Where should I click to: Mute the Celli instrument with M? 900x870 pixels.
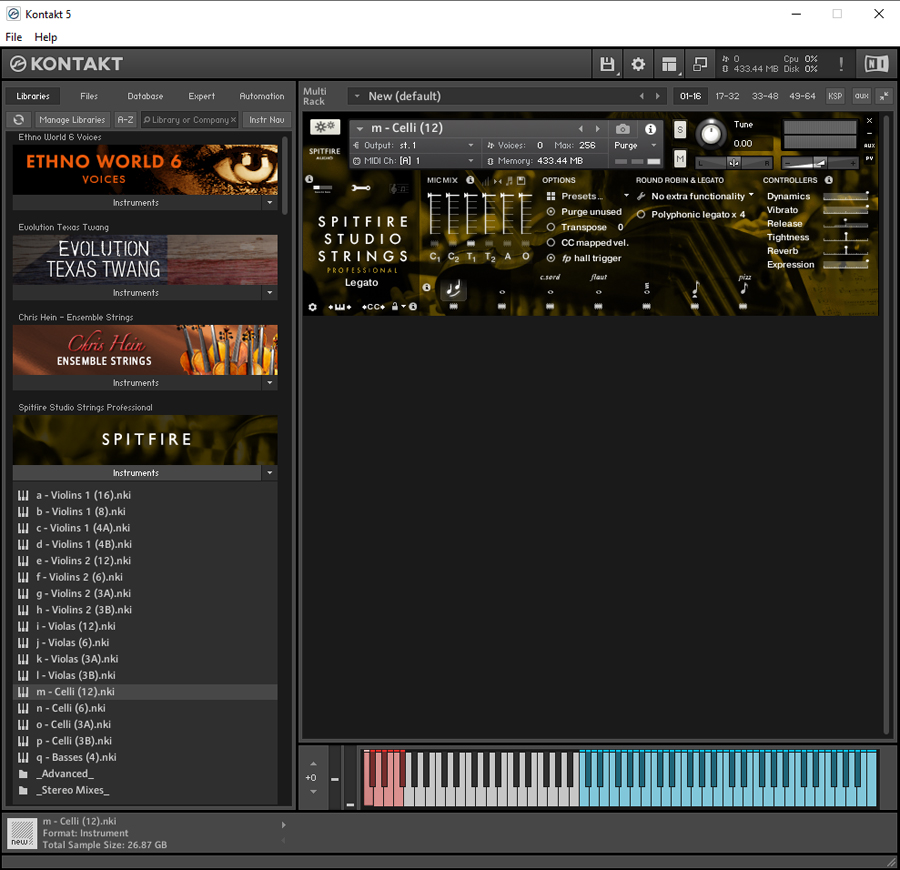click(680, 158)
